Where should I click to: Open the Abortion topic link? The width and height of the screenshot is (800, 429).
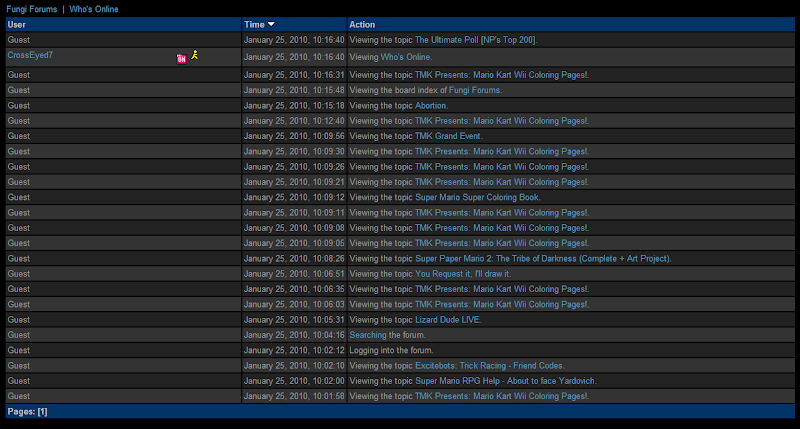click(x=431, y=105)
